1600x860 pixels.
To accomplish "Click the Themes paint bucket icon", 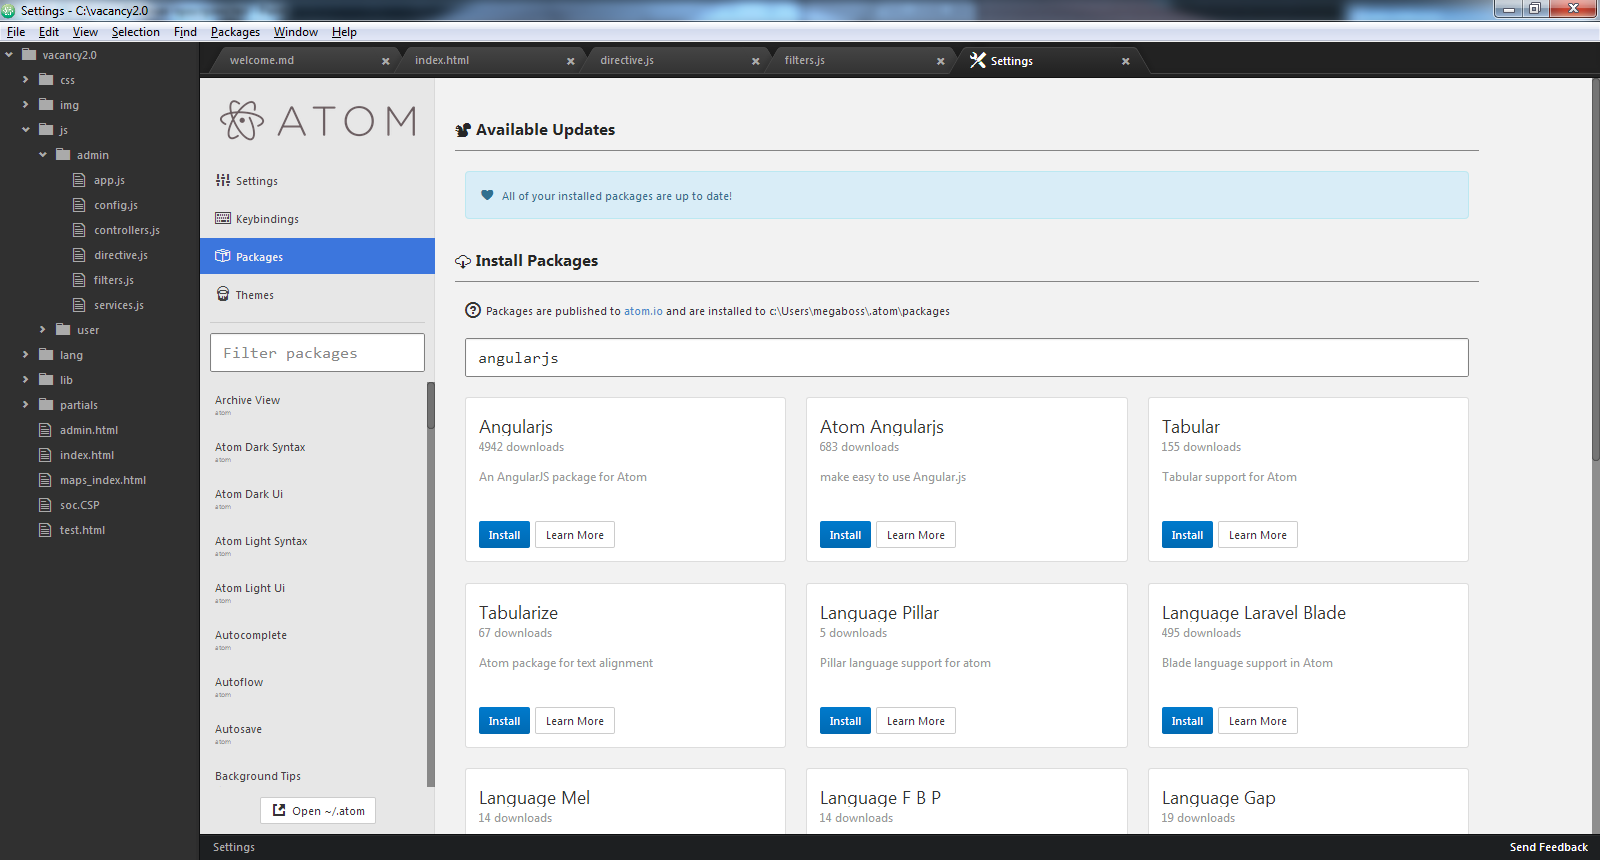I will (x=223, y=294).
